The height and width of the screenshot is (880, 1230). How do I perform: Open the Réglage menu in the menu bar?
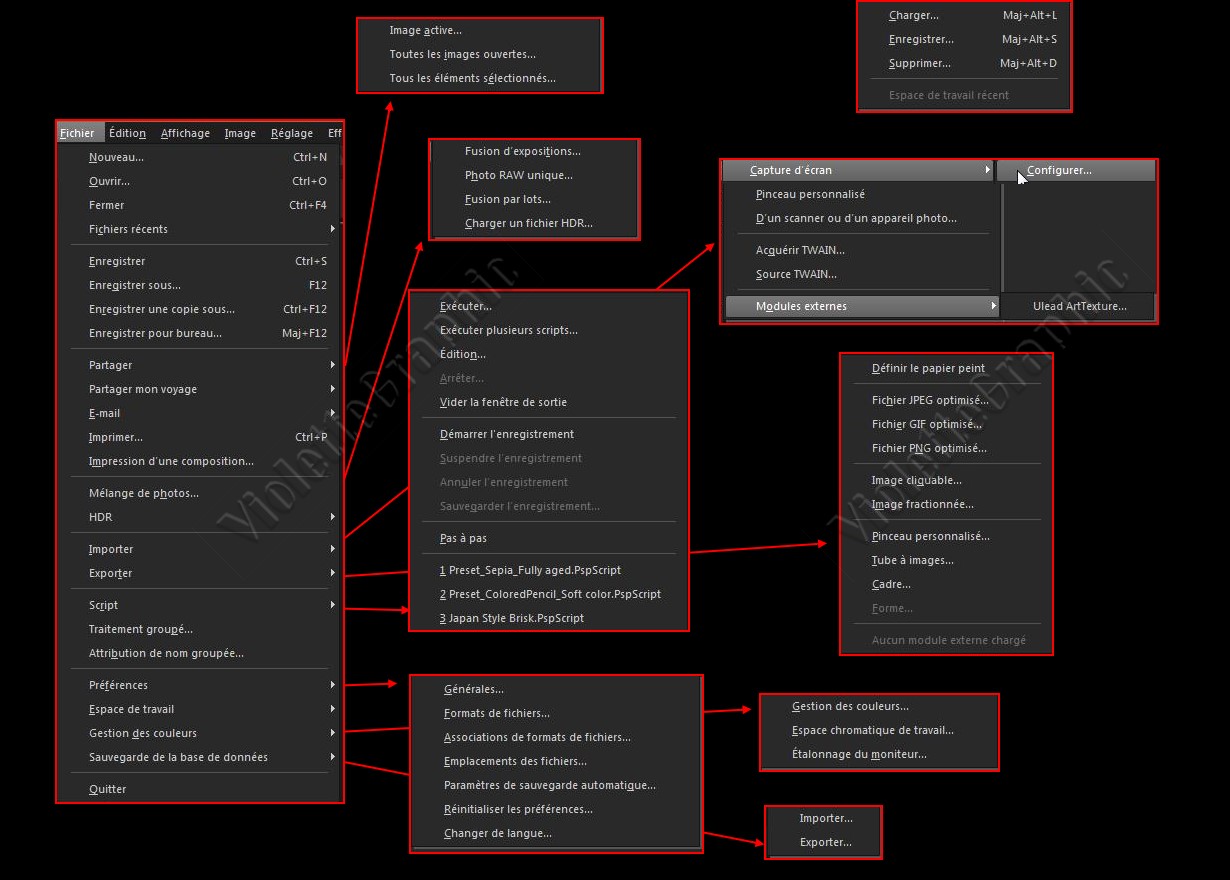(291, 133)
